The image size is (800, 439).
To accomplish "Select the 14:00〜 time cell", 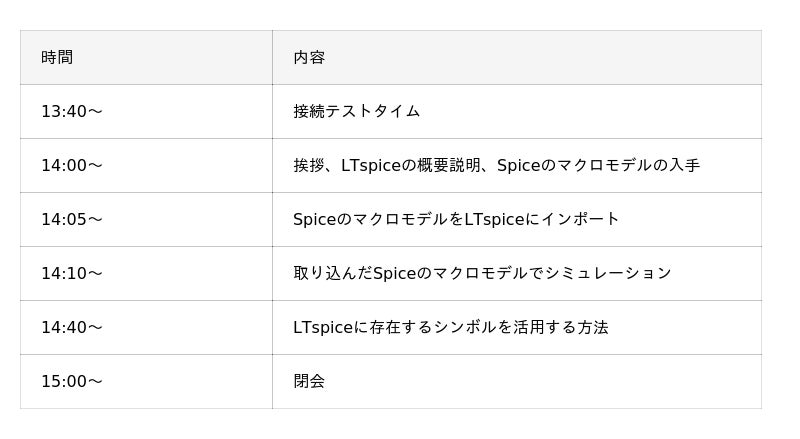I will pos(71,165).
